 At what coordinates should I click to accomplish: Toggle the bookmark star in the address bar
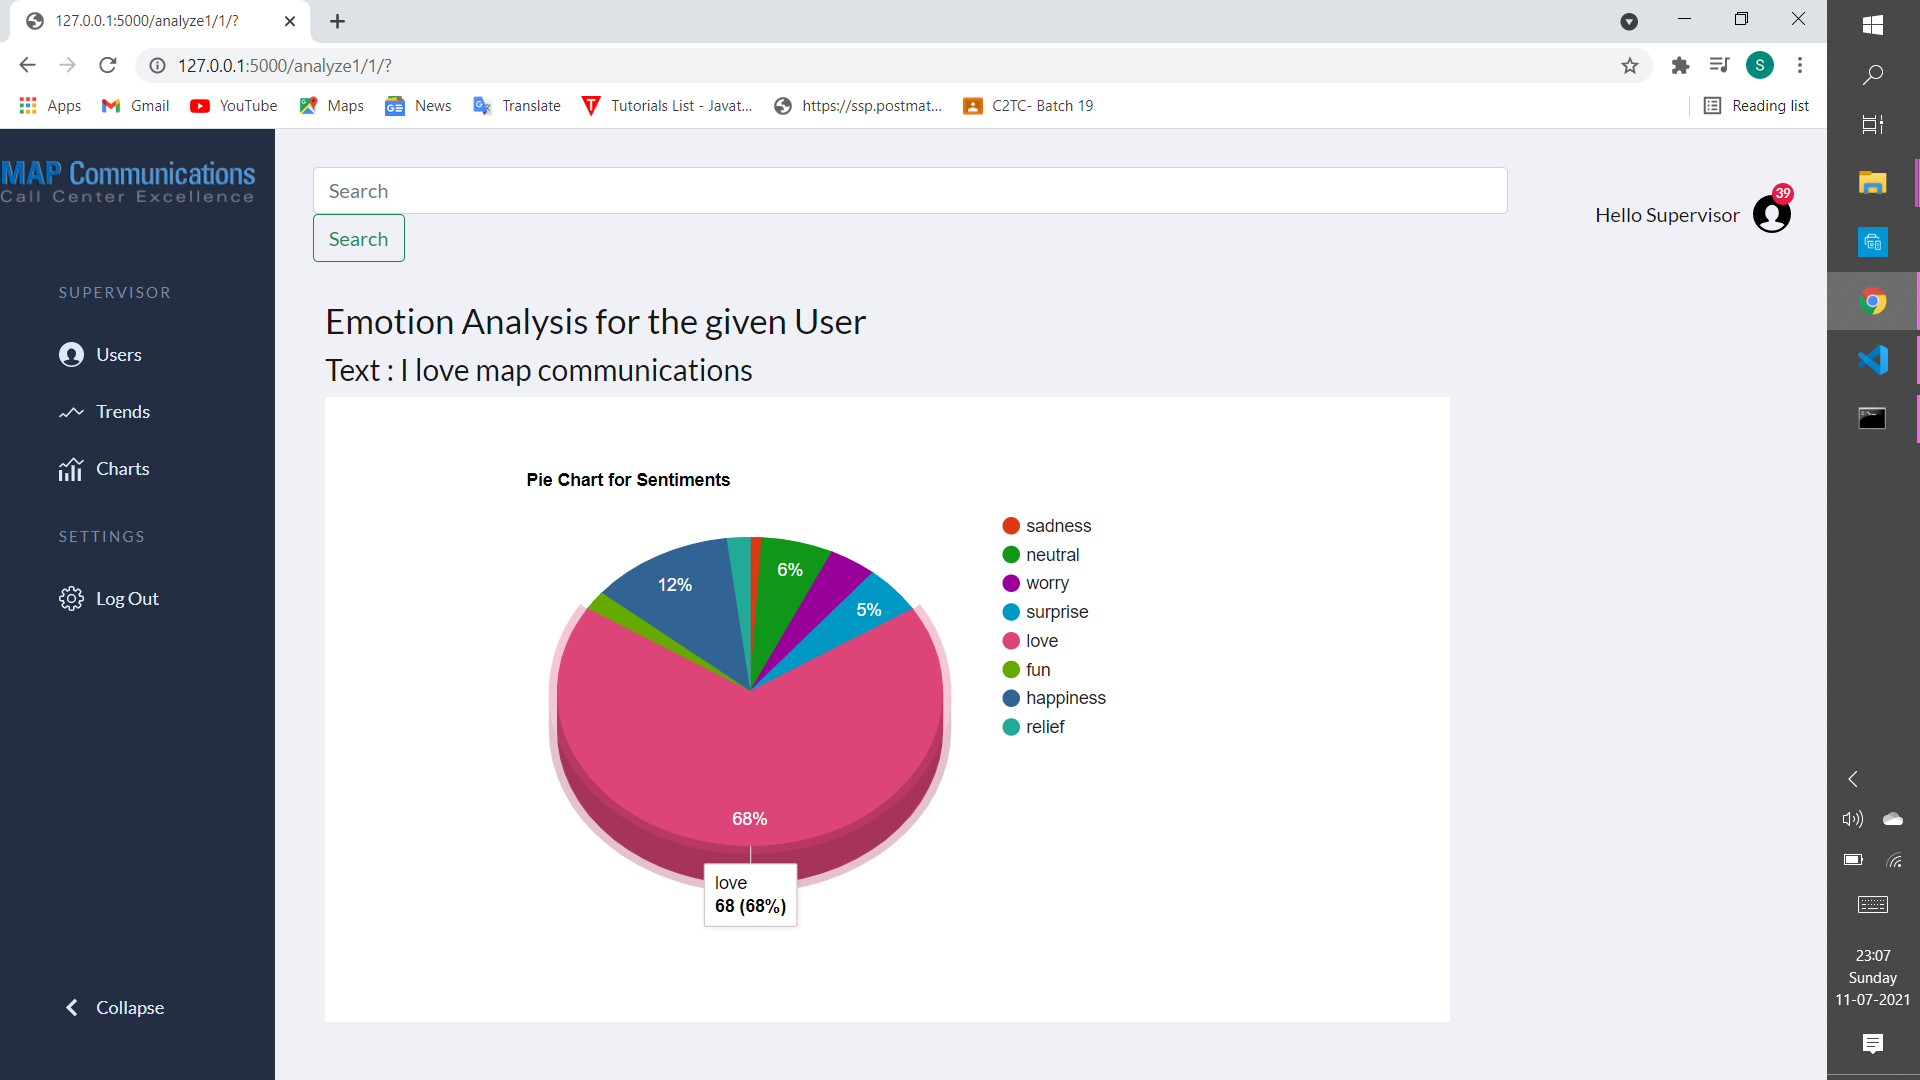[x=1631, y=65]
